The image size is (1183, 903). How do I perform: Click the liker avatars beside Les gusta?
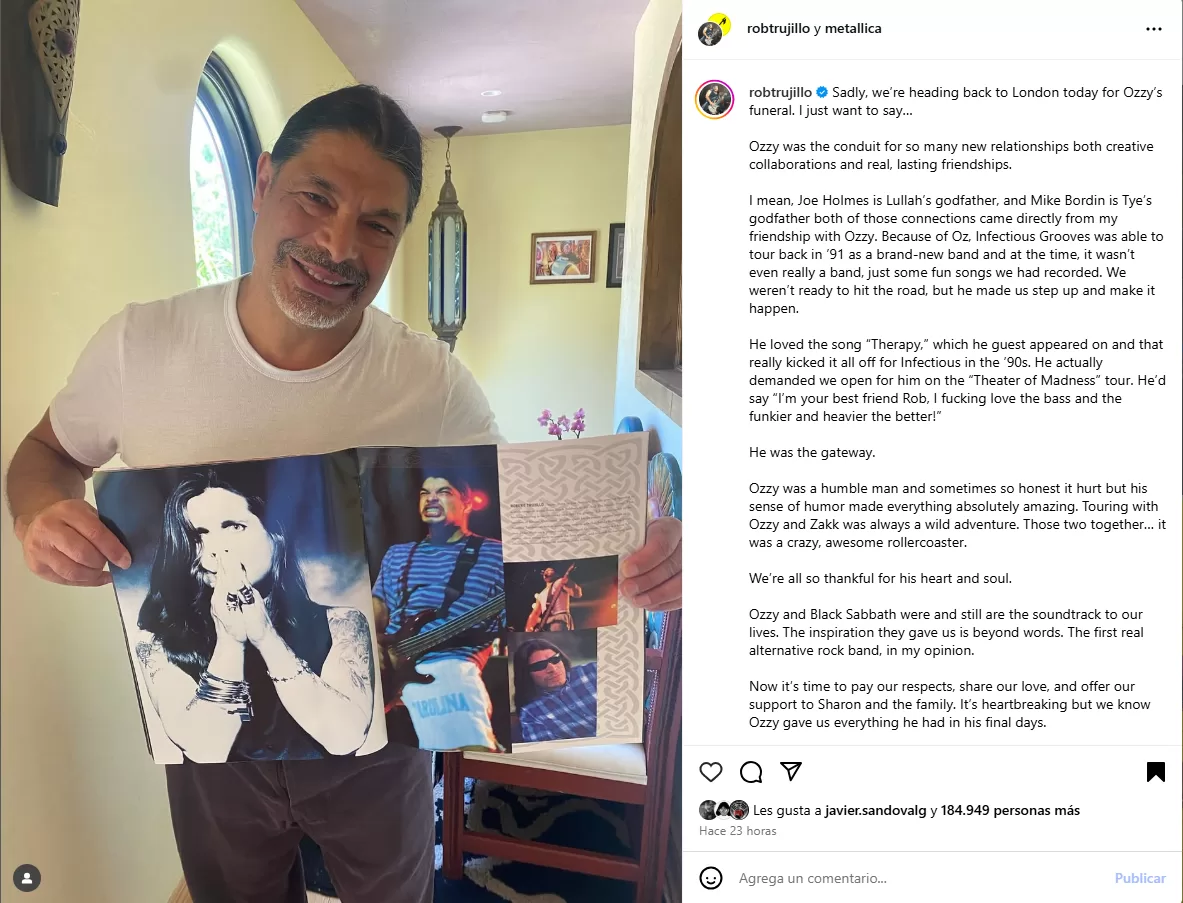pyautogui.click(x=724, y=810)
